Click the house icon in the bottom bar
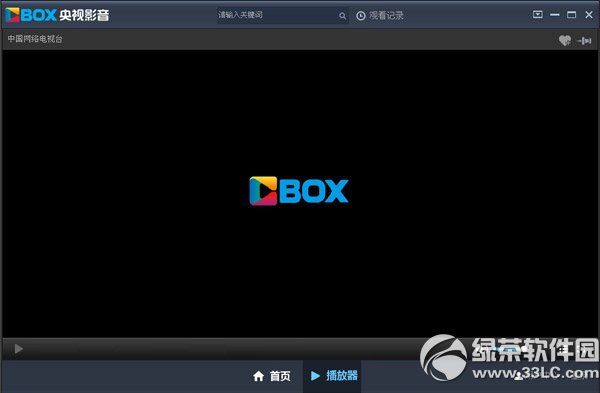 tap(258, 376)
